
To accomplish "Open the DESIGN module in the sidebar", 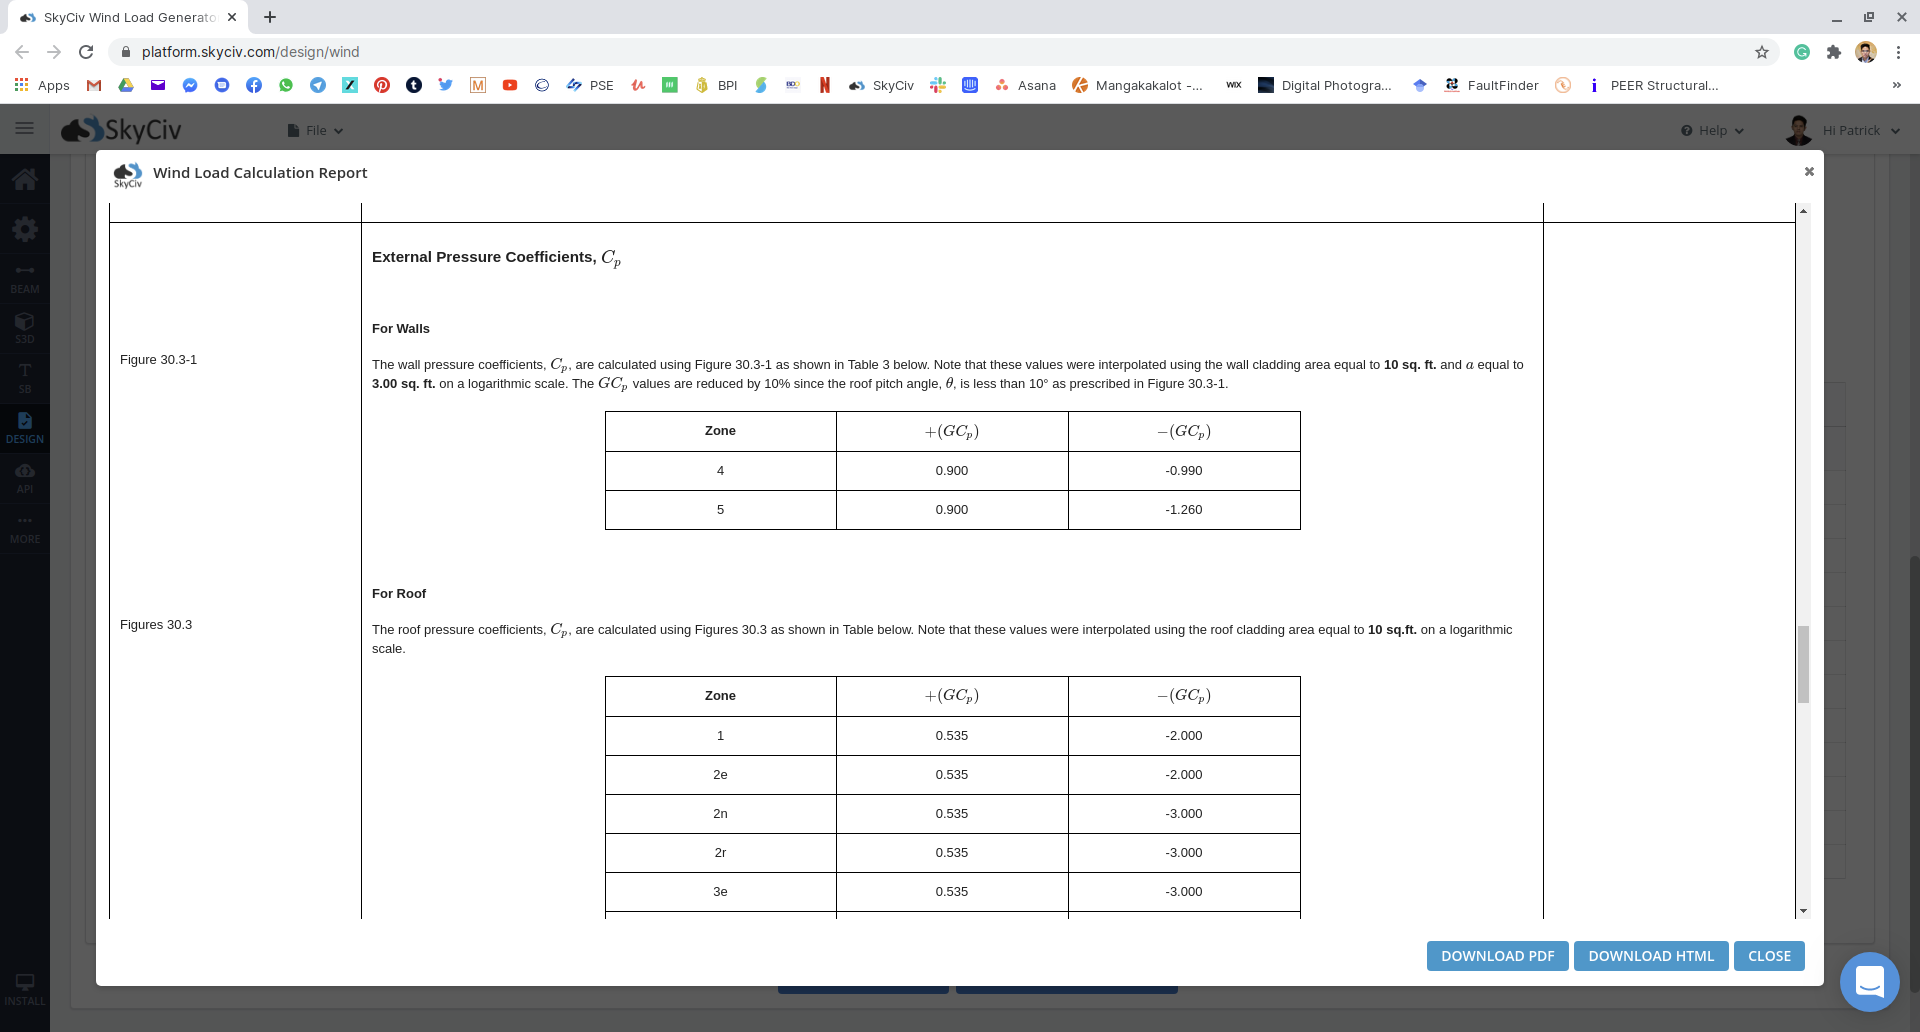I will pos(25,428).
